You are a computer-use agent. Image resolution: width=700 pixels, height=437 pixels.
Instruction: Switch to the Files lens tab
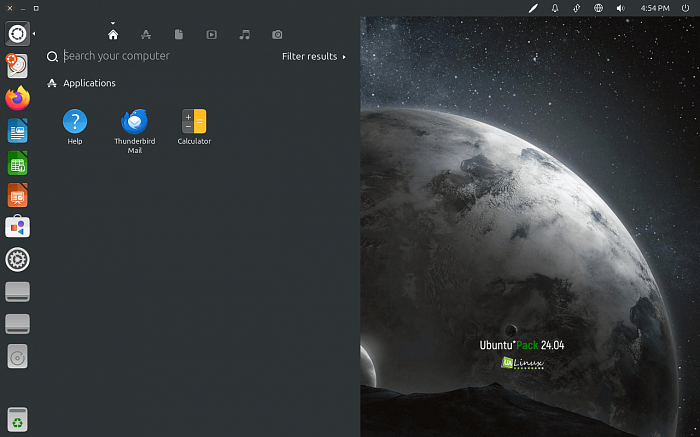[x=179, y=34]
